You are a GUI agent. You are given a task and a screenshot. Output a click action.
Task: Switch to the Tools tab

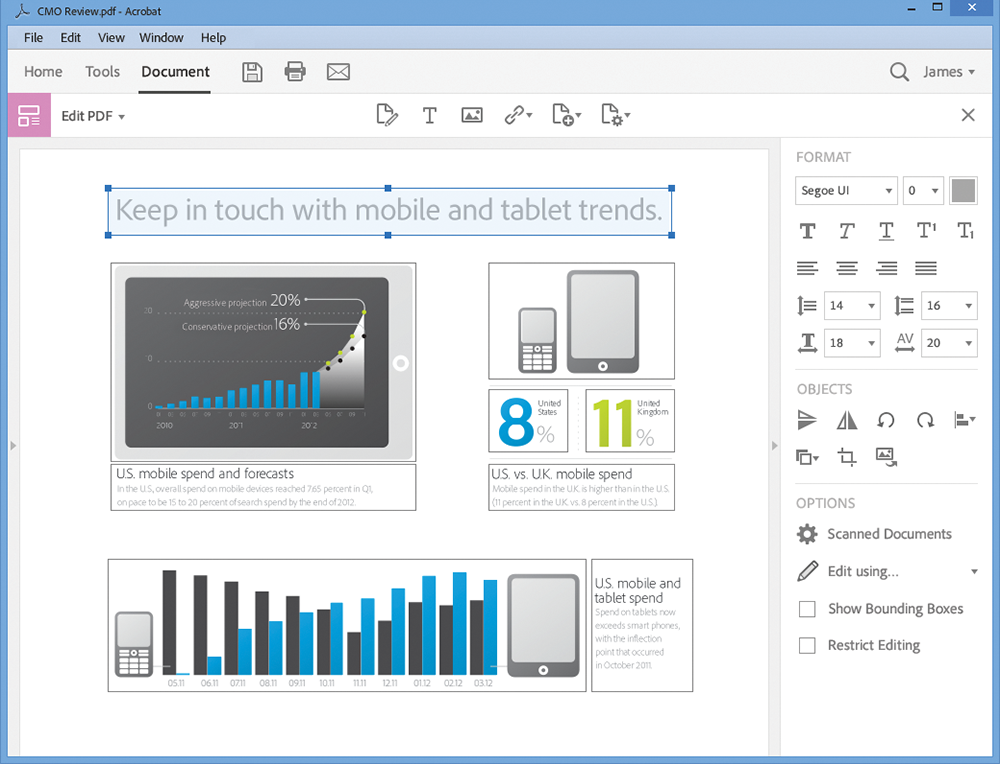[102, 72]
